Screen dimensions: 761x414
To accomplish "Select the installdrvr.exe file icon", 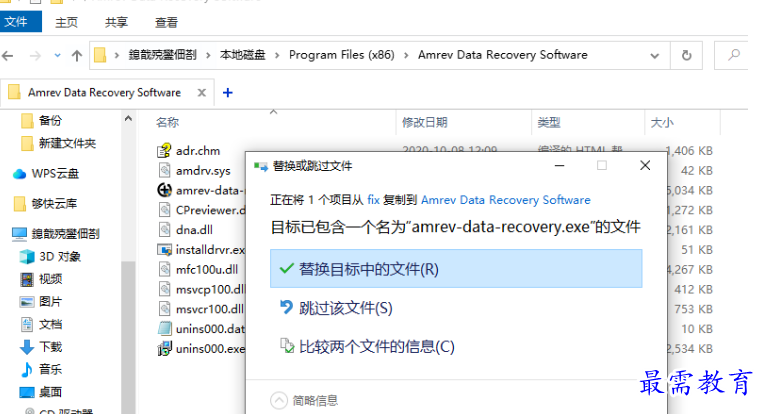I will click(x=165, y=249).
